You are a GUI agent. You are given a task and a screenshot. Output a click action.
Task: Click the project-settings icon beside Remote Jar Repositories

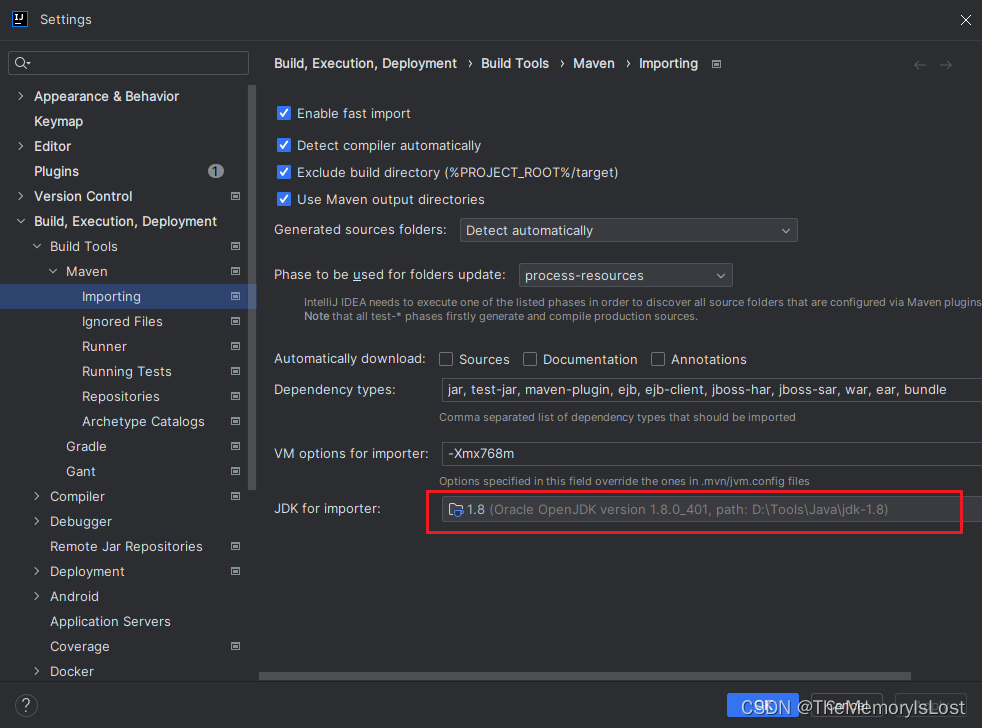click(235, 546)
